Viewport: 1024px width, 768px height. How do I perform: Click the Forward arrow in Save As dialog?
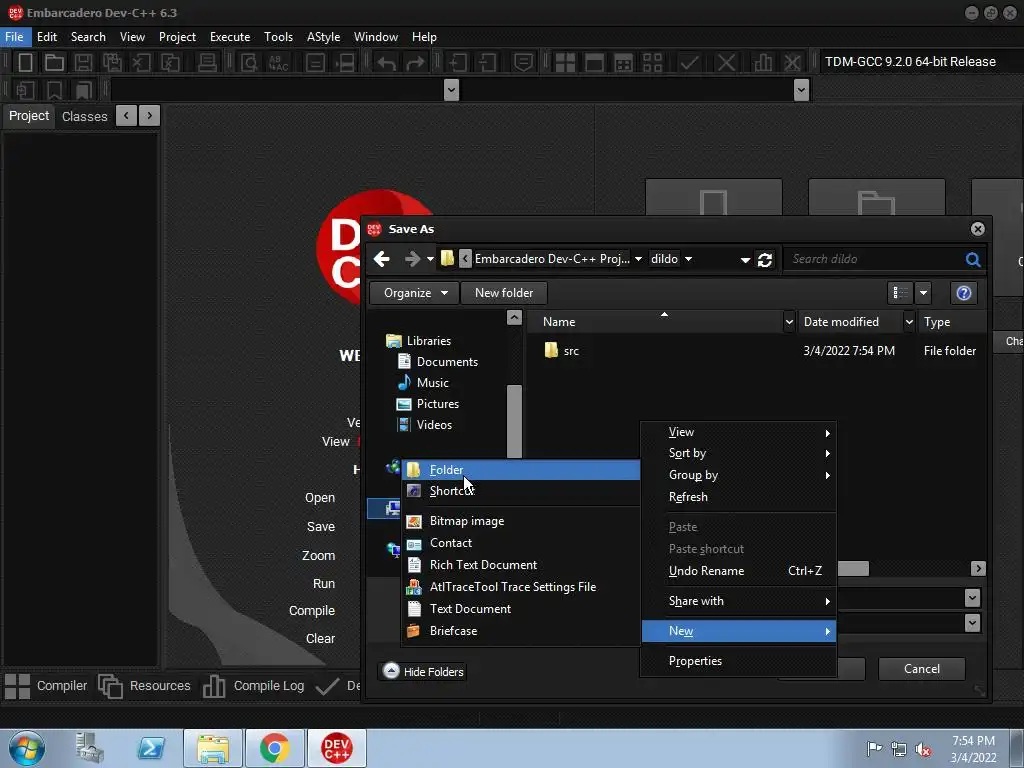pos(412,259)
